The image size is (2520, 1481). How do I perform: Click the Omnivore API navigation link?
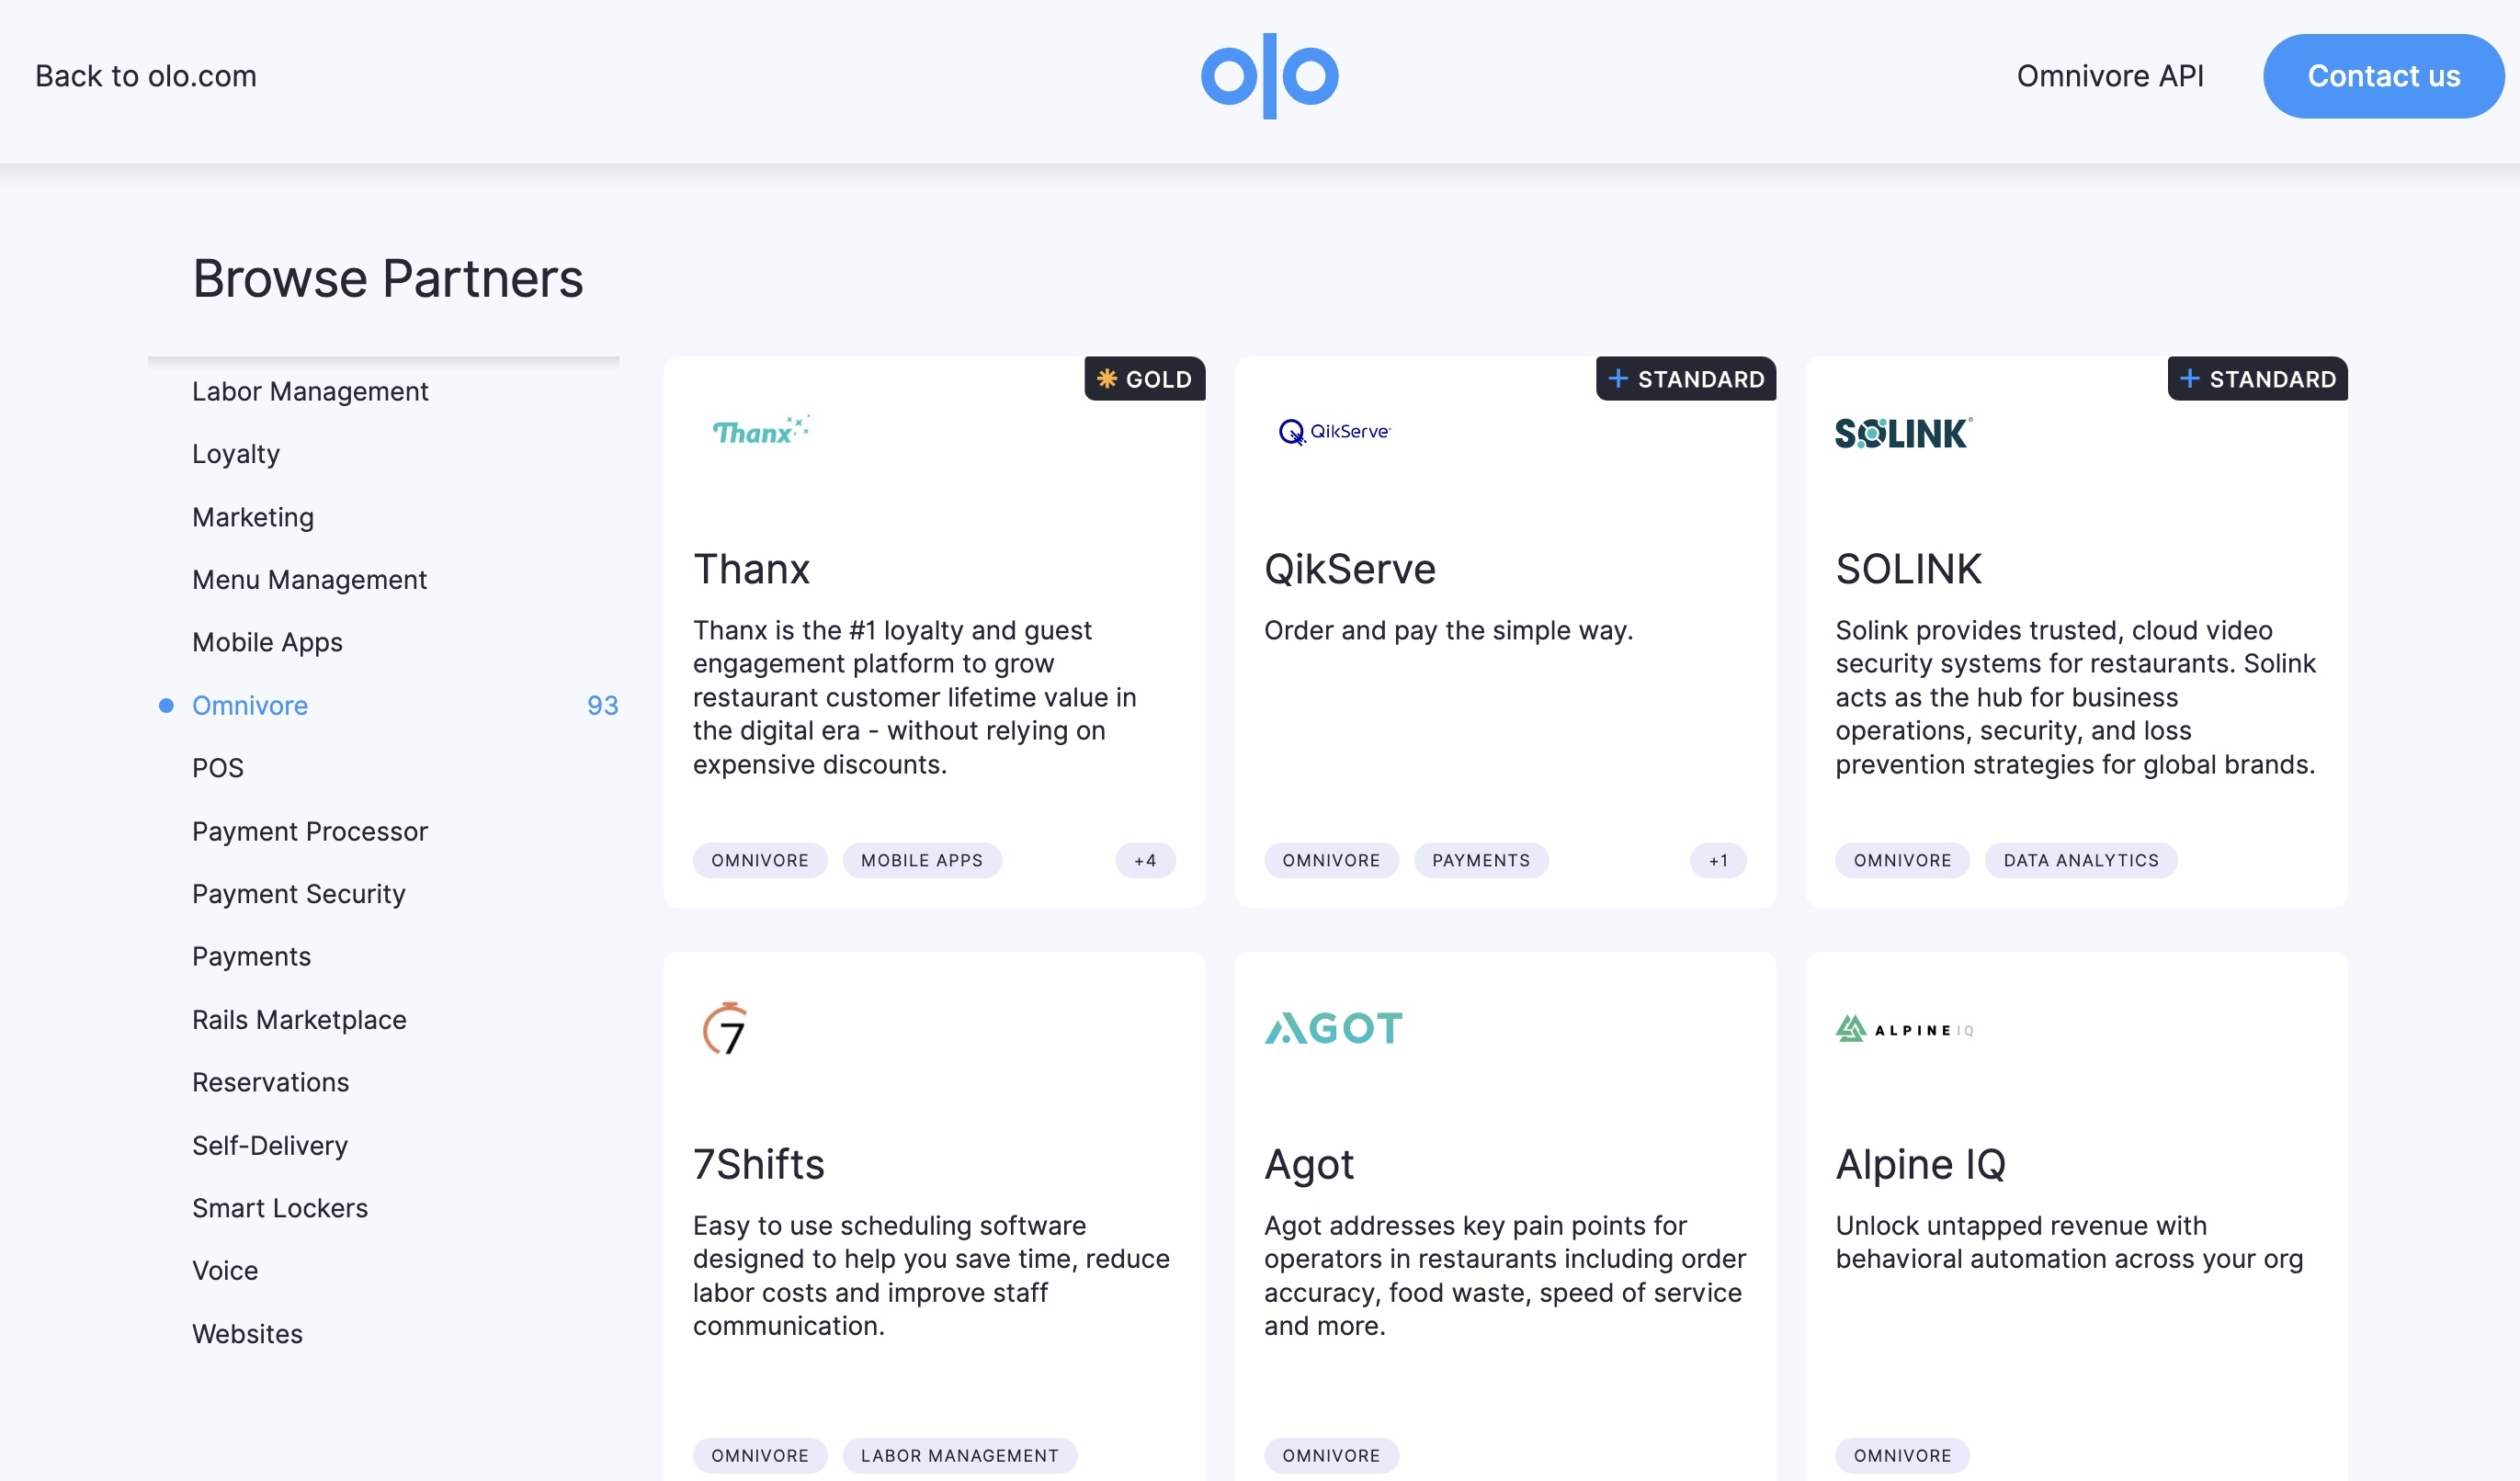pos(2109,76)
